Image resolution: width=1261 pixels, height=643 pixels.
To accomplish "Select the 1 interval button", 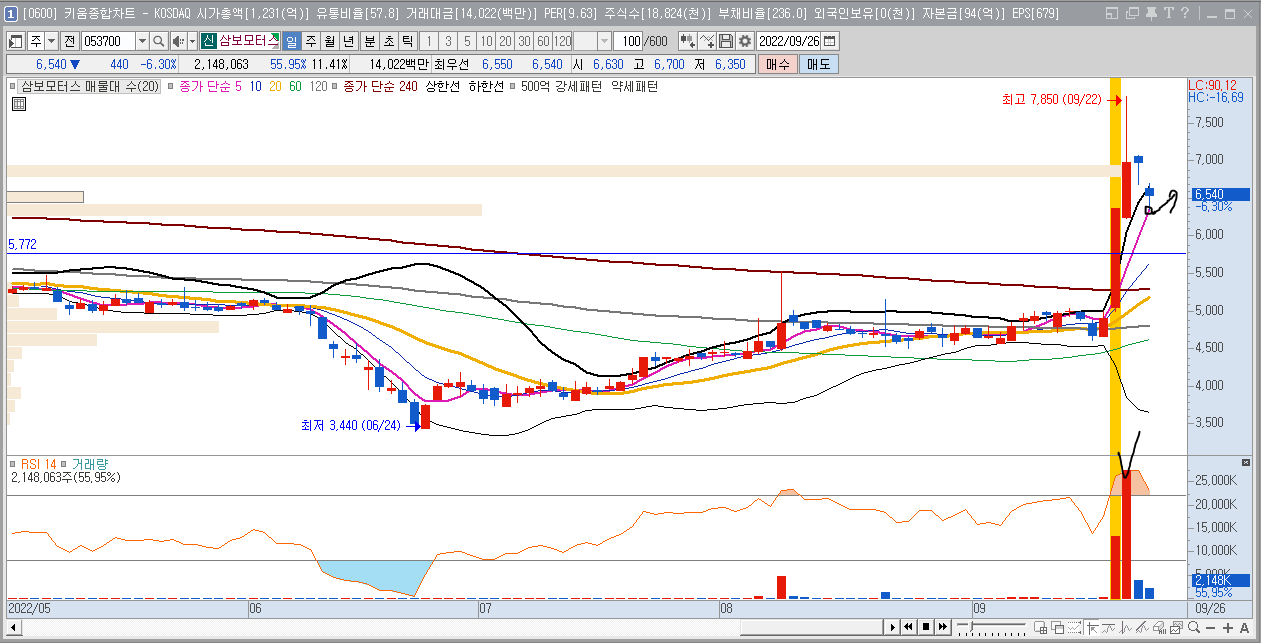I will point(430,41).
